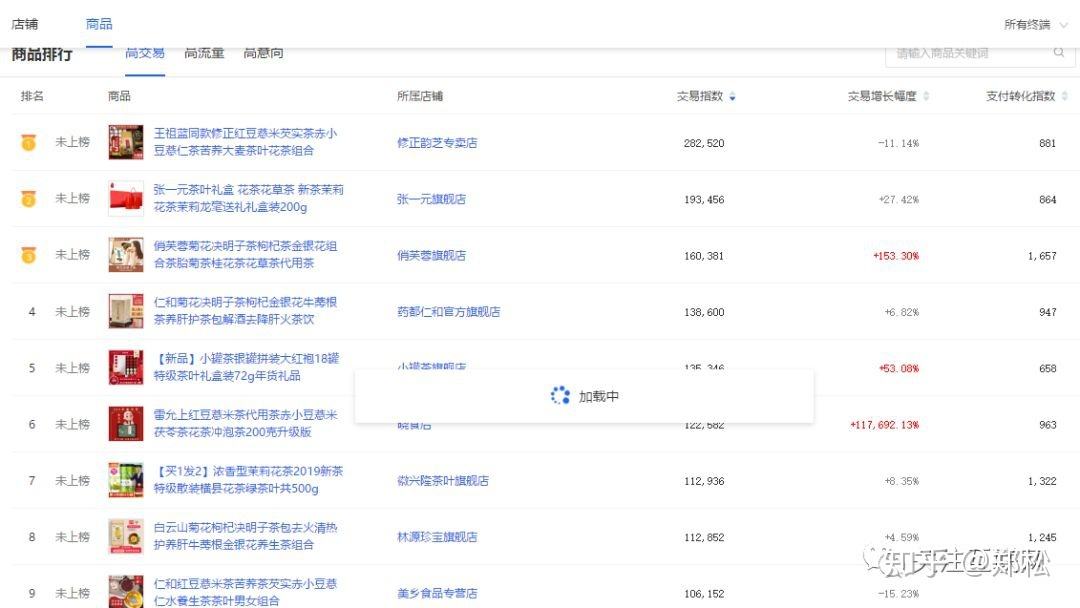
Task: Open thumbnail of 小罐茶银罐 product
Action: 126,368
